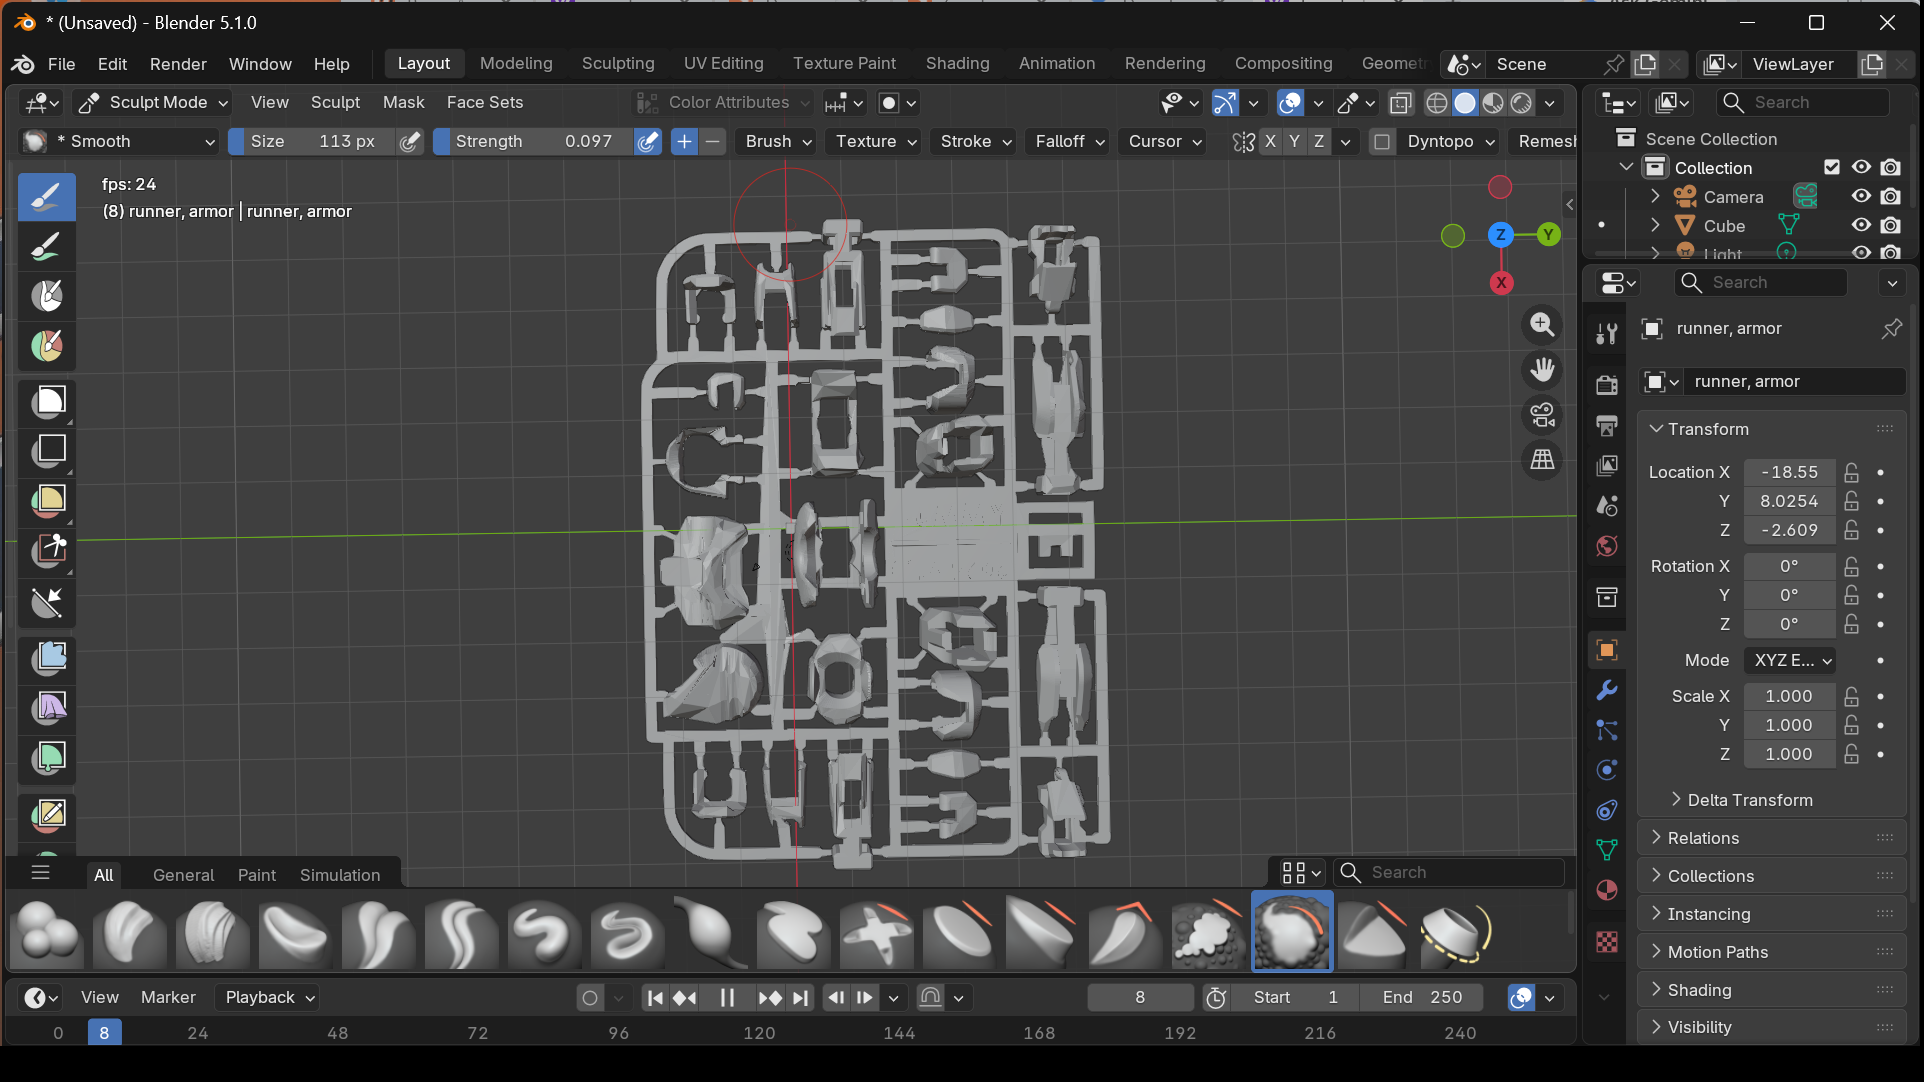Toggle camera view icon in viewport
The width and height of the screenshot is (1924, 1082).
coord(1542,414)
